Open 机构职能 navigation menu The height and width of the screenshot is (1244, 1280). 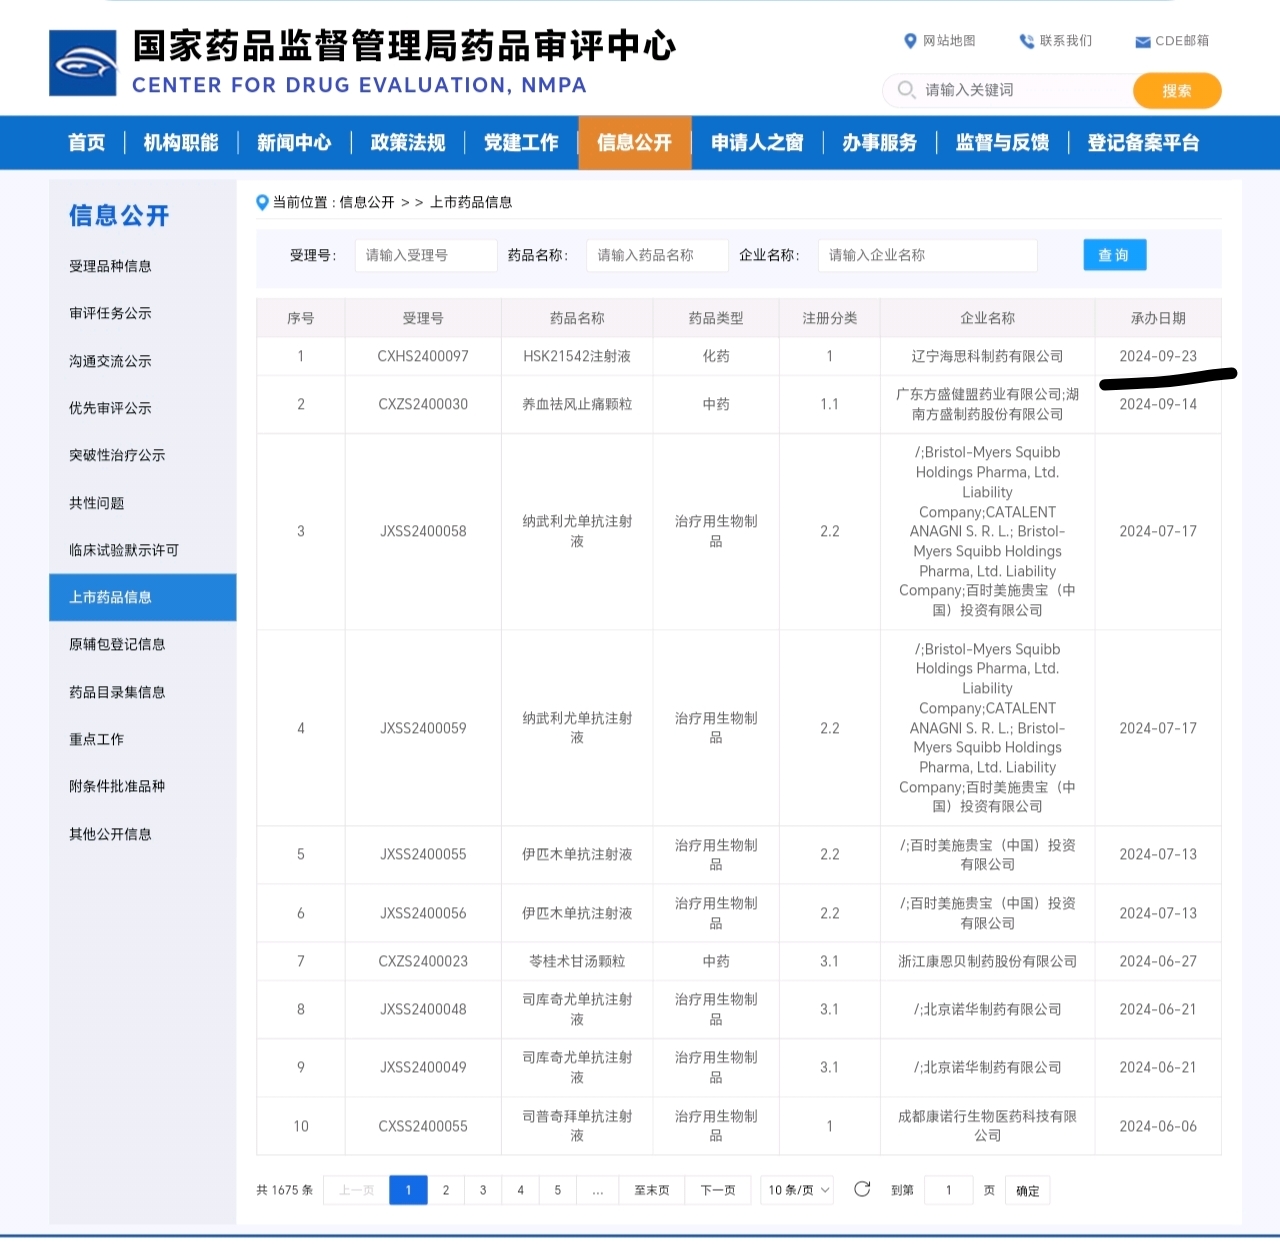[x=181, y=143]
